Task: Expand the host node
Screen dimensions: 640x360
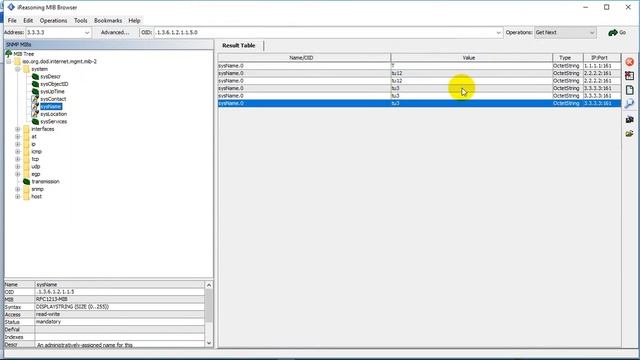Action: 18,196
